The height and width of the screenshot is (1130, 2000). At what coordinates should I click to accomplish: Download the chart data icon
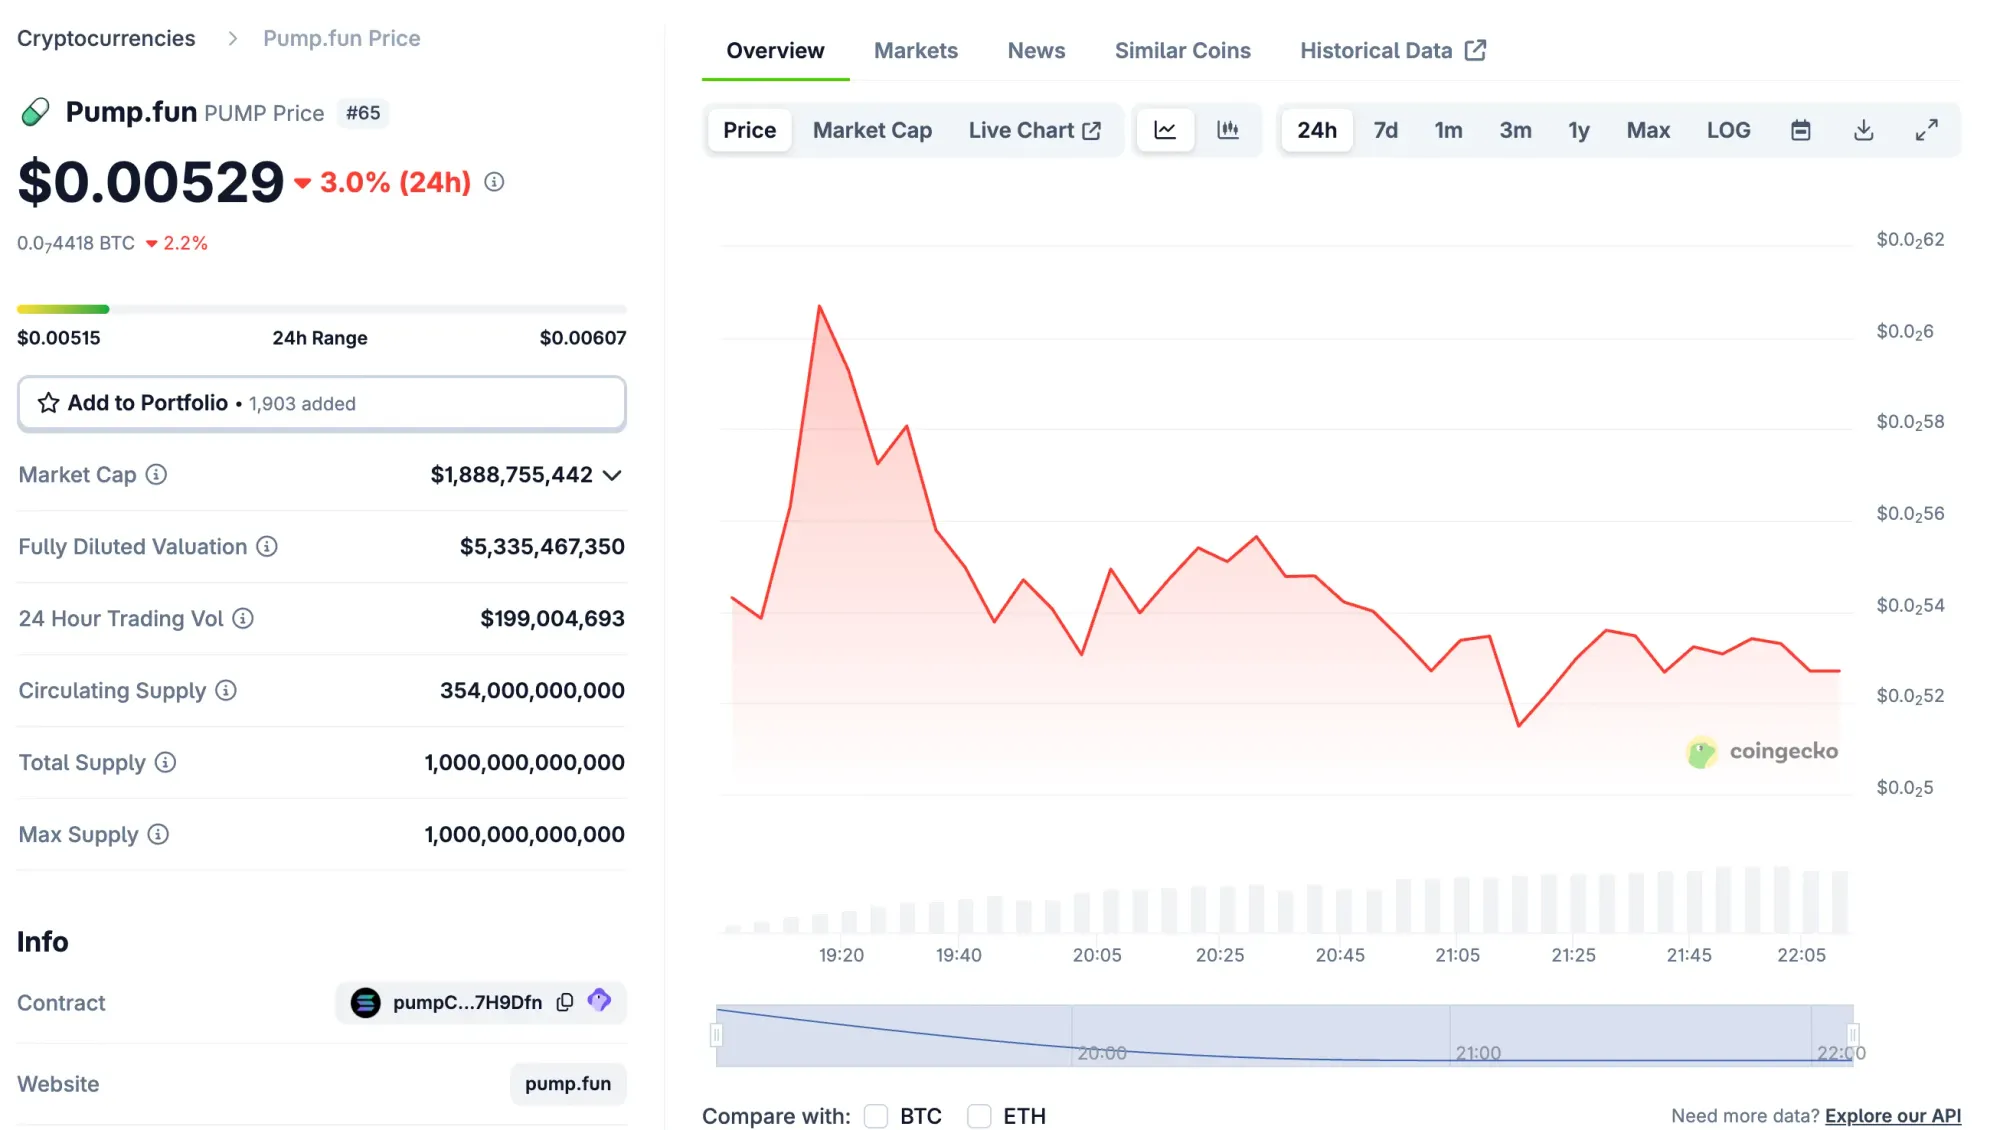tap(1864, 130)
